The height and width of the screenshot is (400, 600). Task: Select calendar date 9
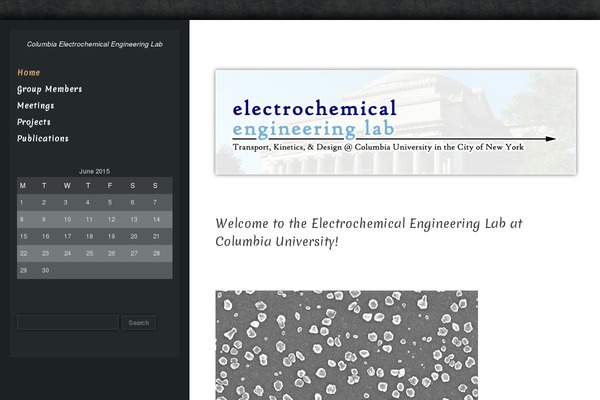click(44, 220)
